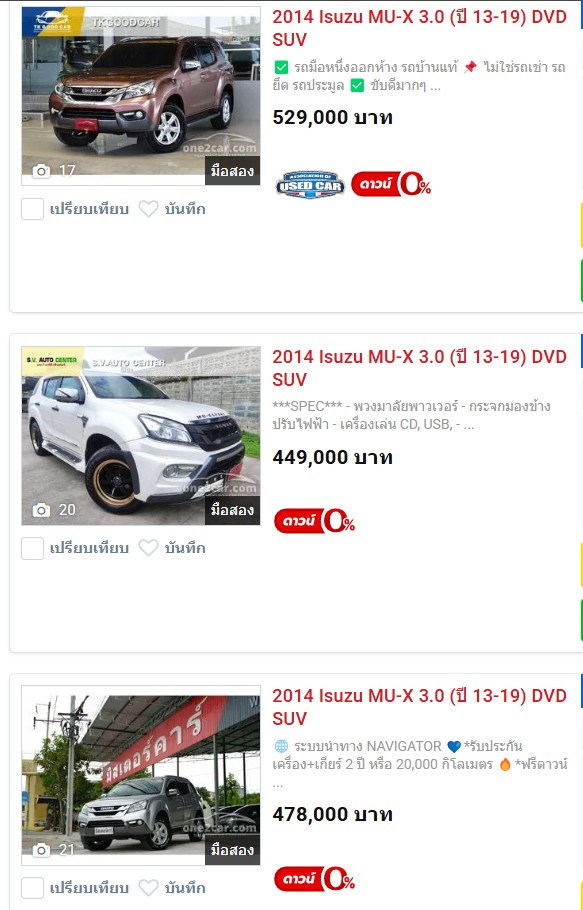Open photo count camera icon showing 21 photos
This screenshot has height=910, width=583.
pos(41,850)
